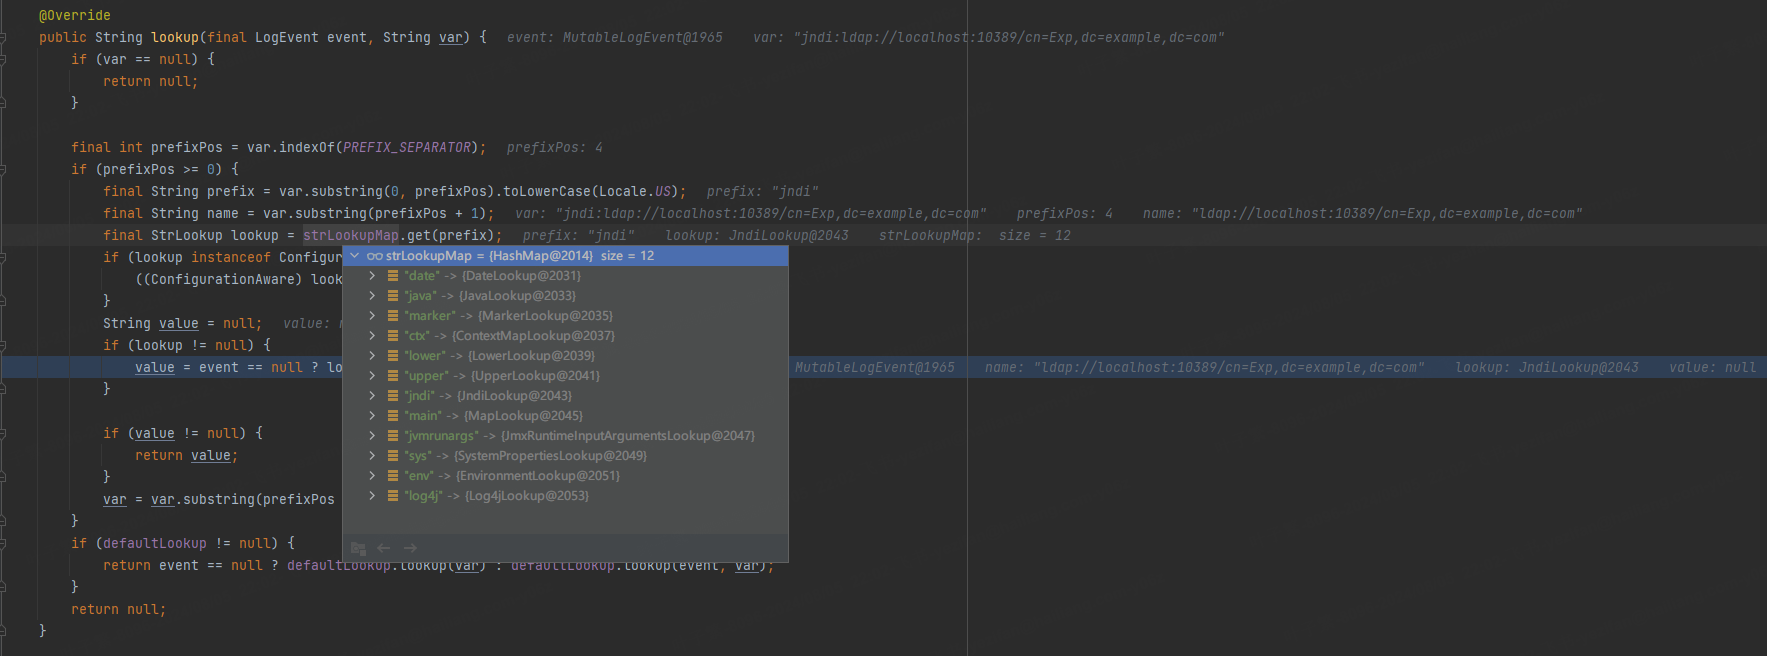Select the "main" MapLookup row
1767x656 pixels.
point(565,416)
